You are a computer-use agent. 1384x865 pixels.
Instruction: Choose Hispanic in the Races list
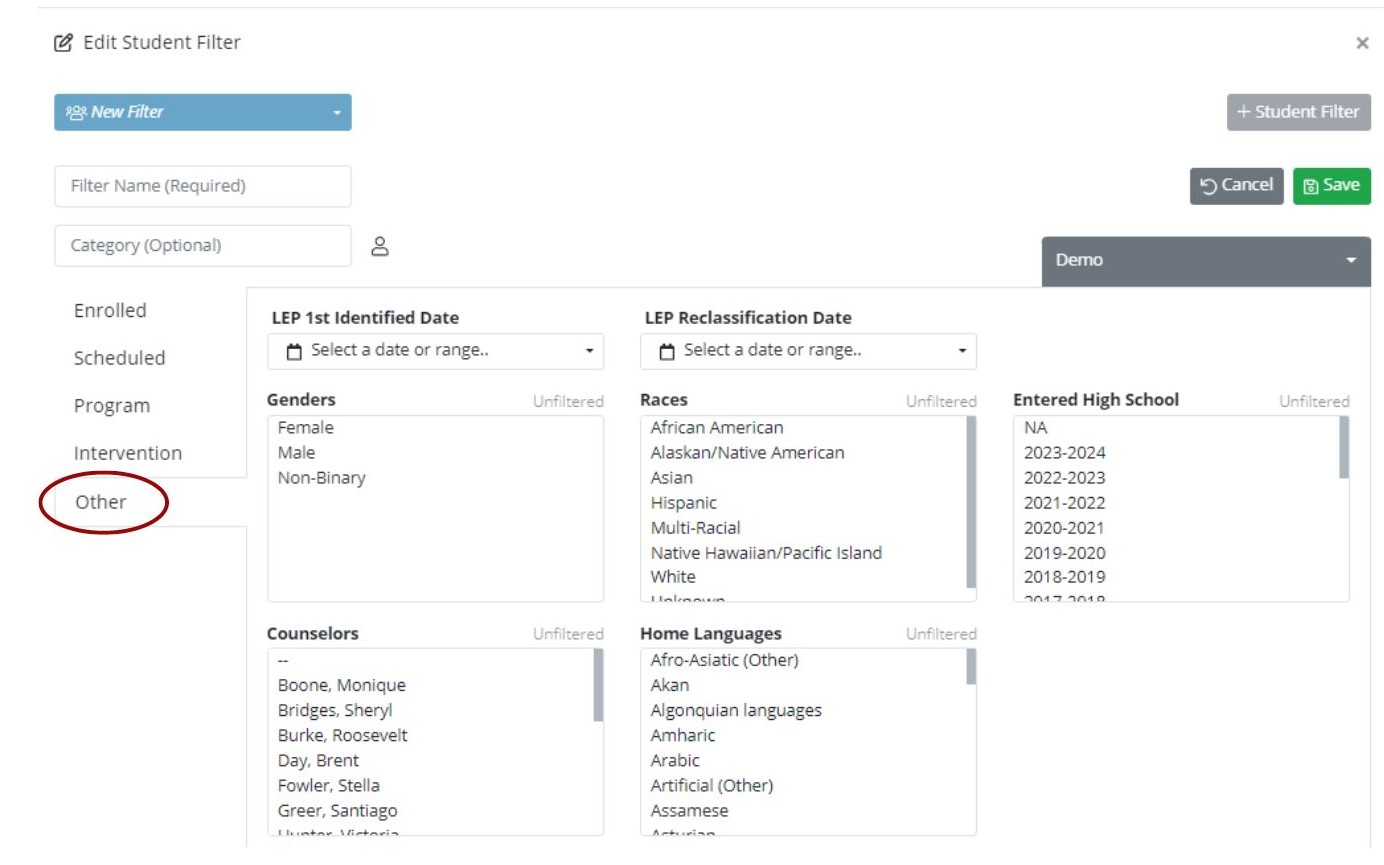(x=683, y=503)
